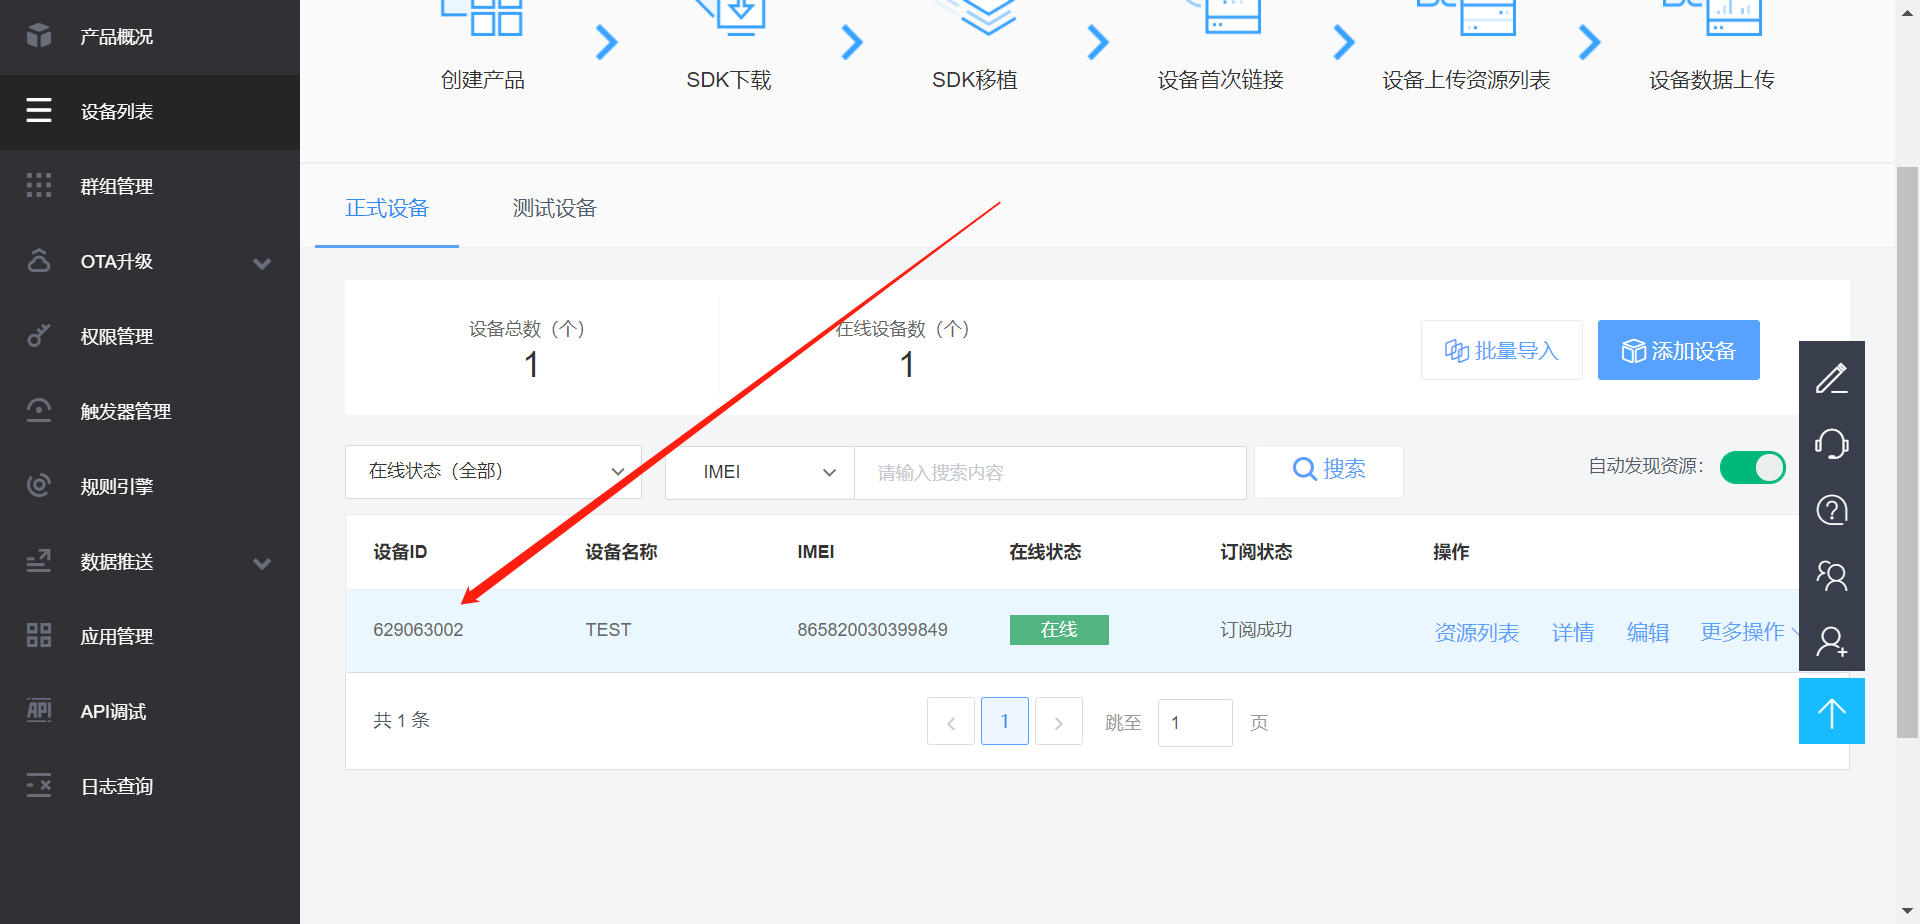Open customer support via headset icon

tap(1832, 444)
